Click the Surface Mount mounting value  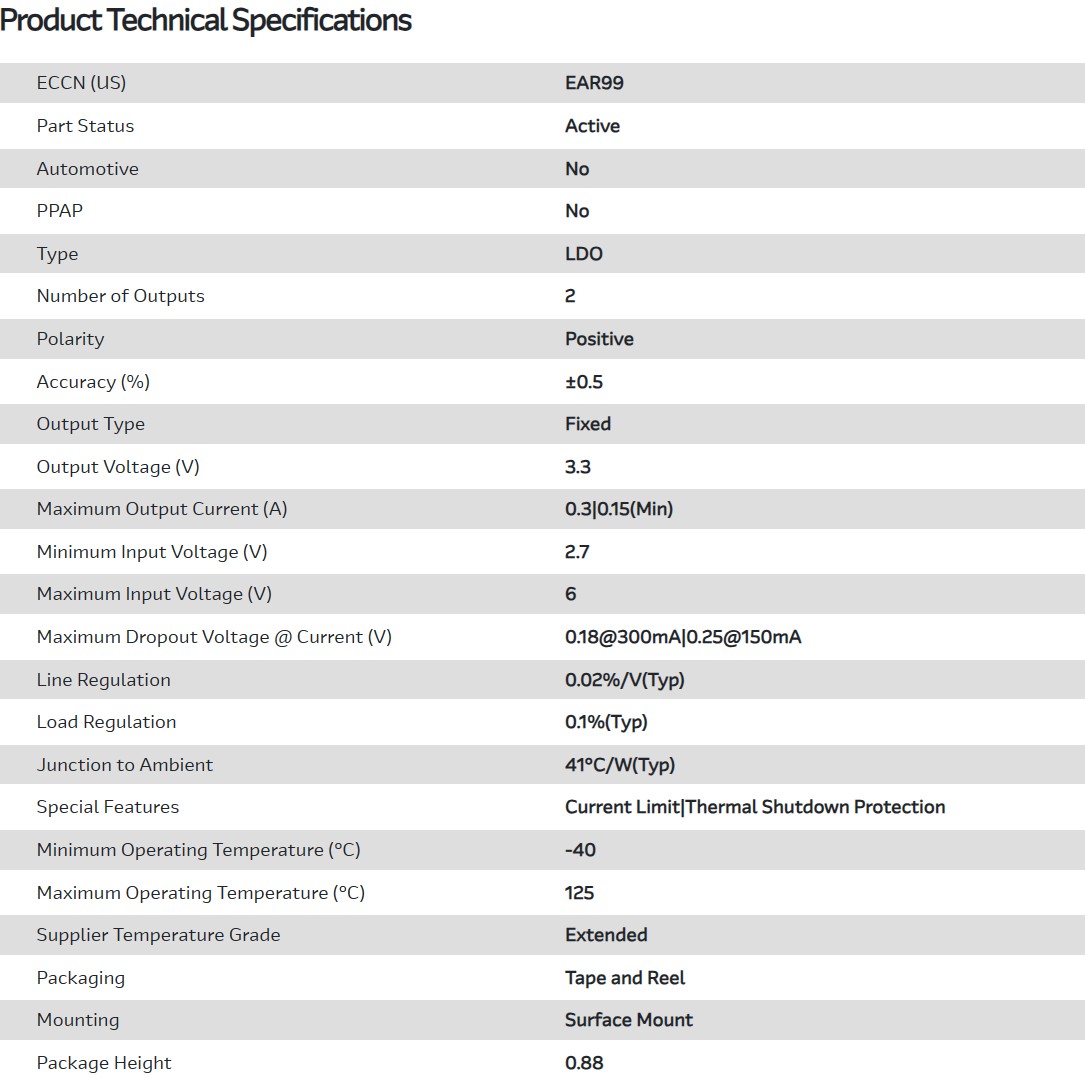tap(629, 1020)
